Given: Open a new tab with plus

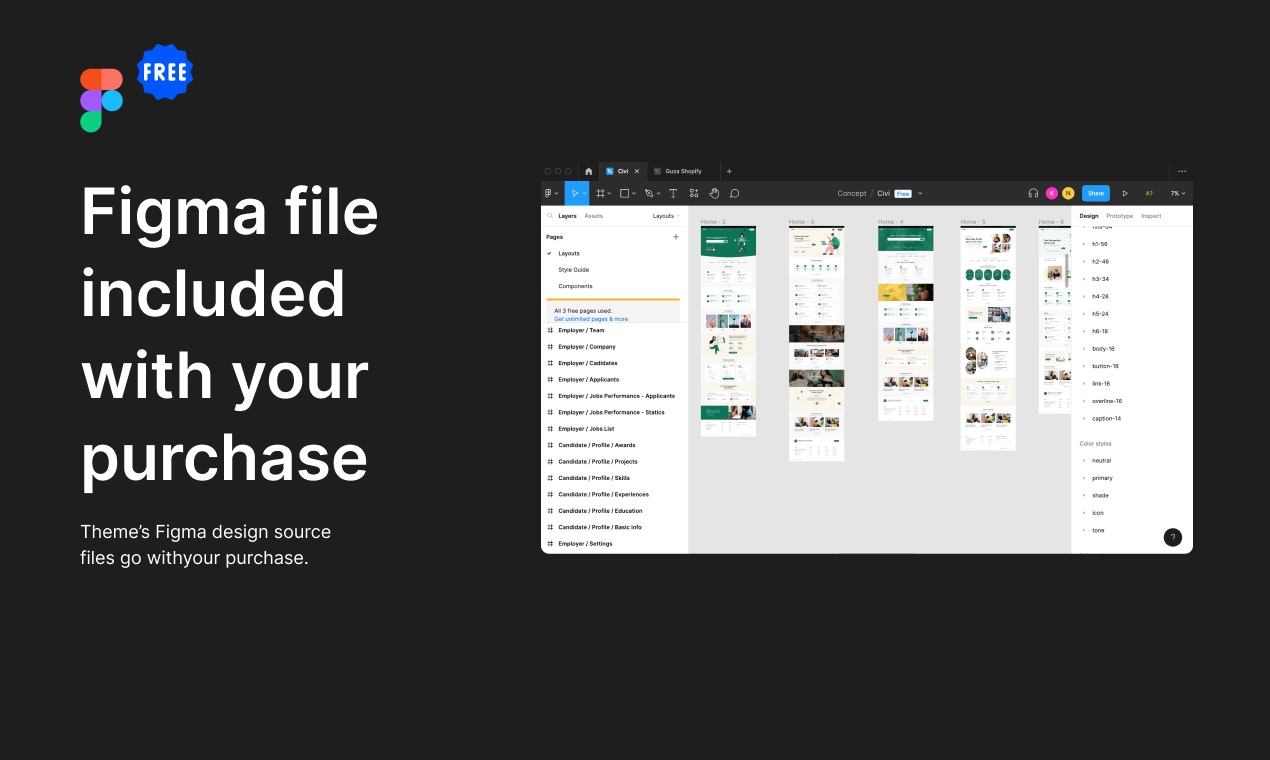Looking at the screenshot, I should [729, 171].
